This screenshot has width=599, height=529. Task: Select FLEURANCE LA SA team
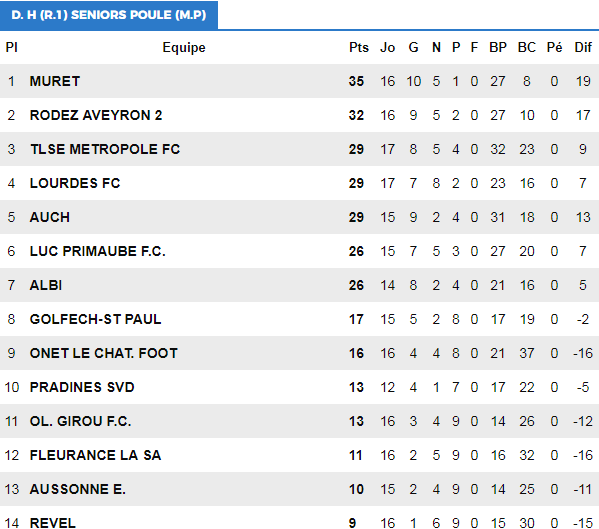96,455
